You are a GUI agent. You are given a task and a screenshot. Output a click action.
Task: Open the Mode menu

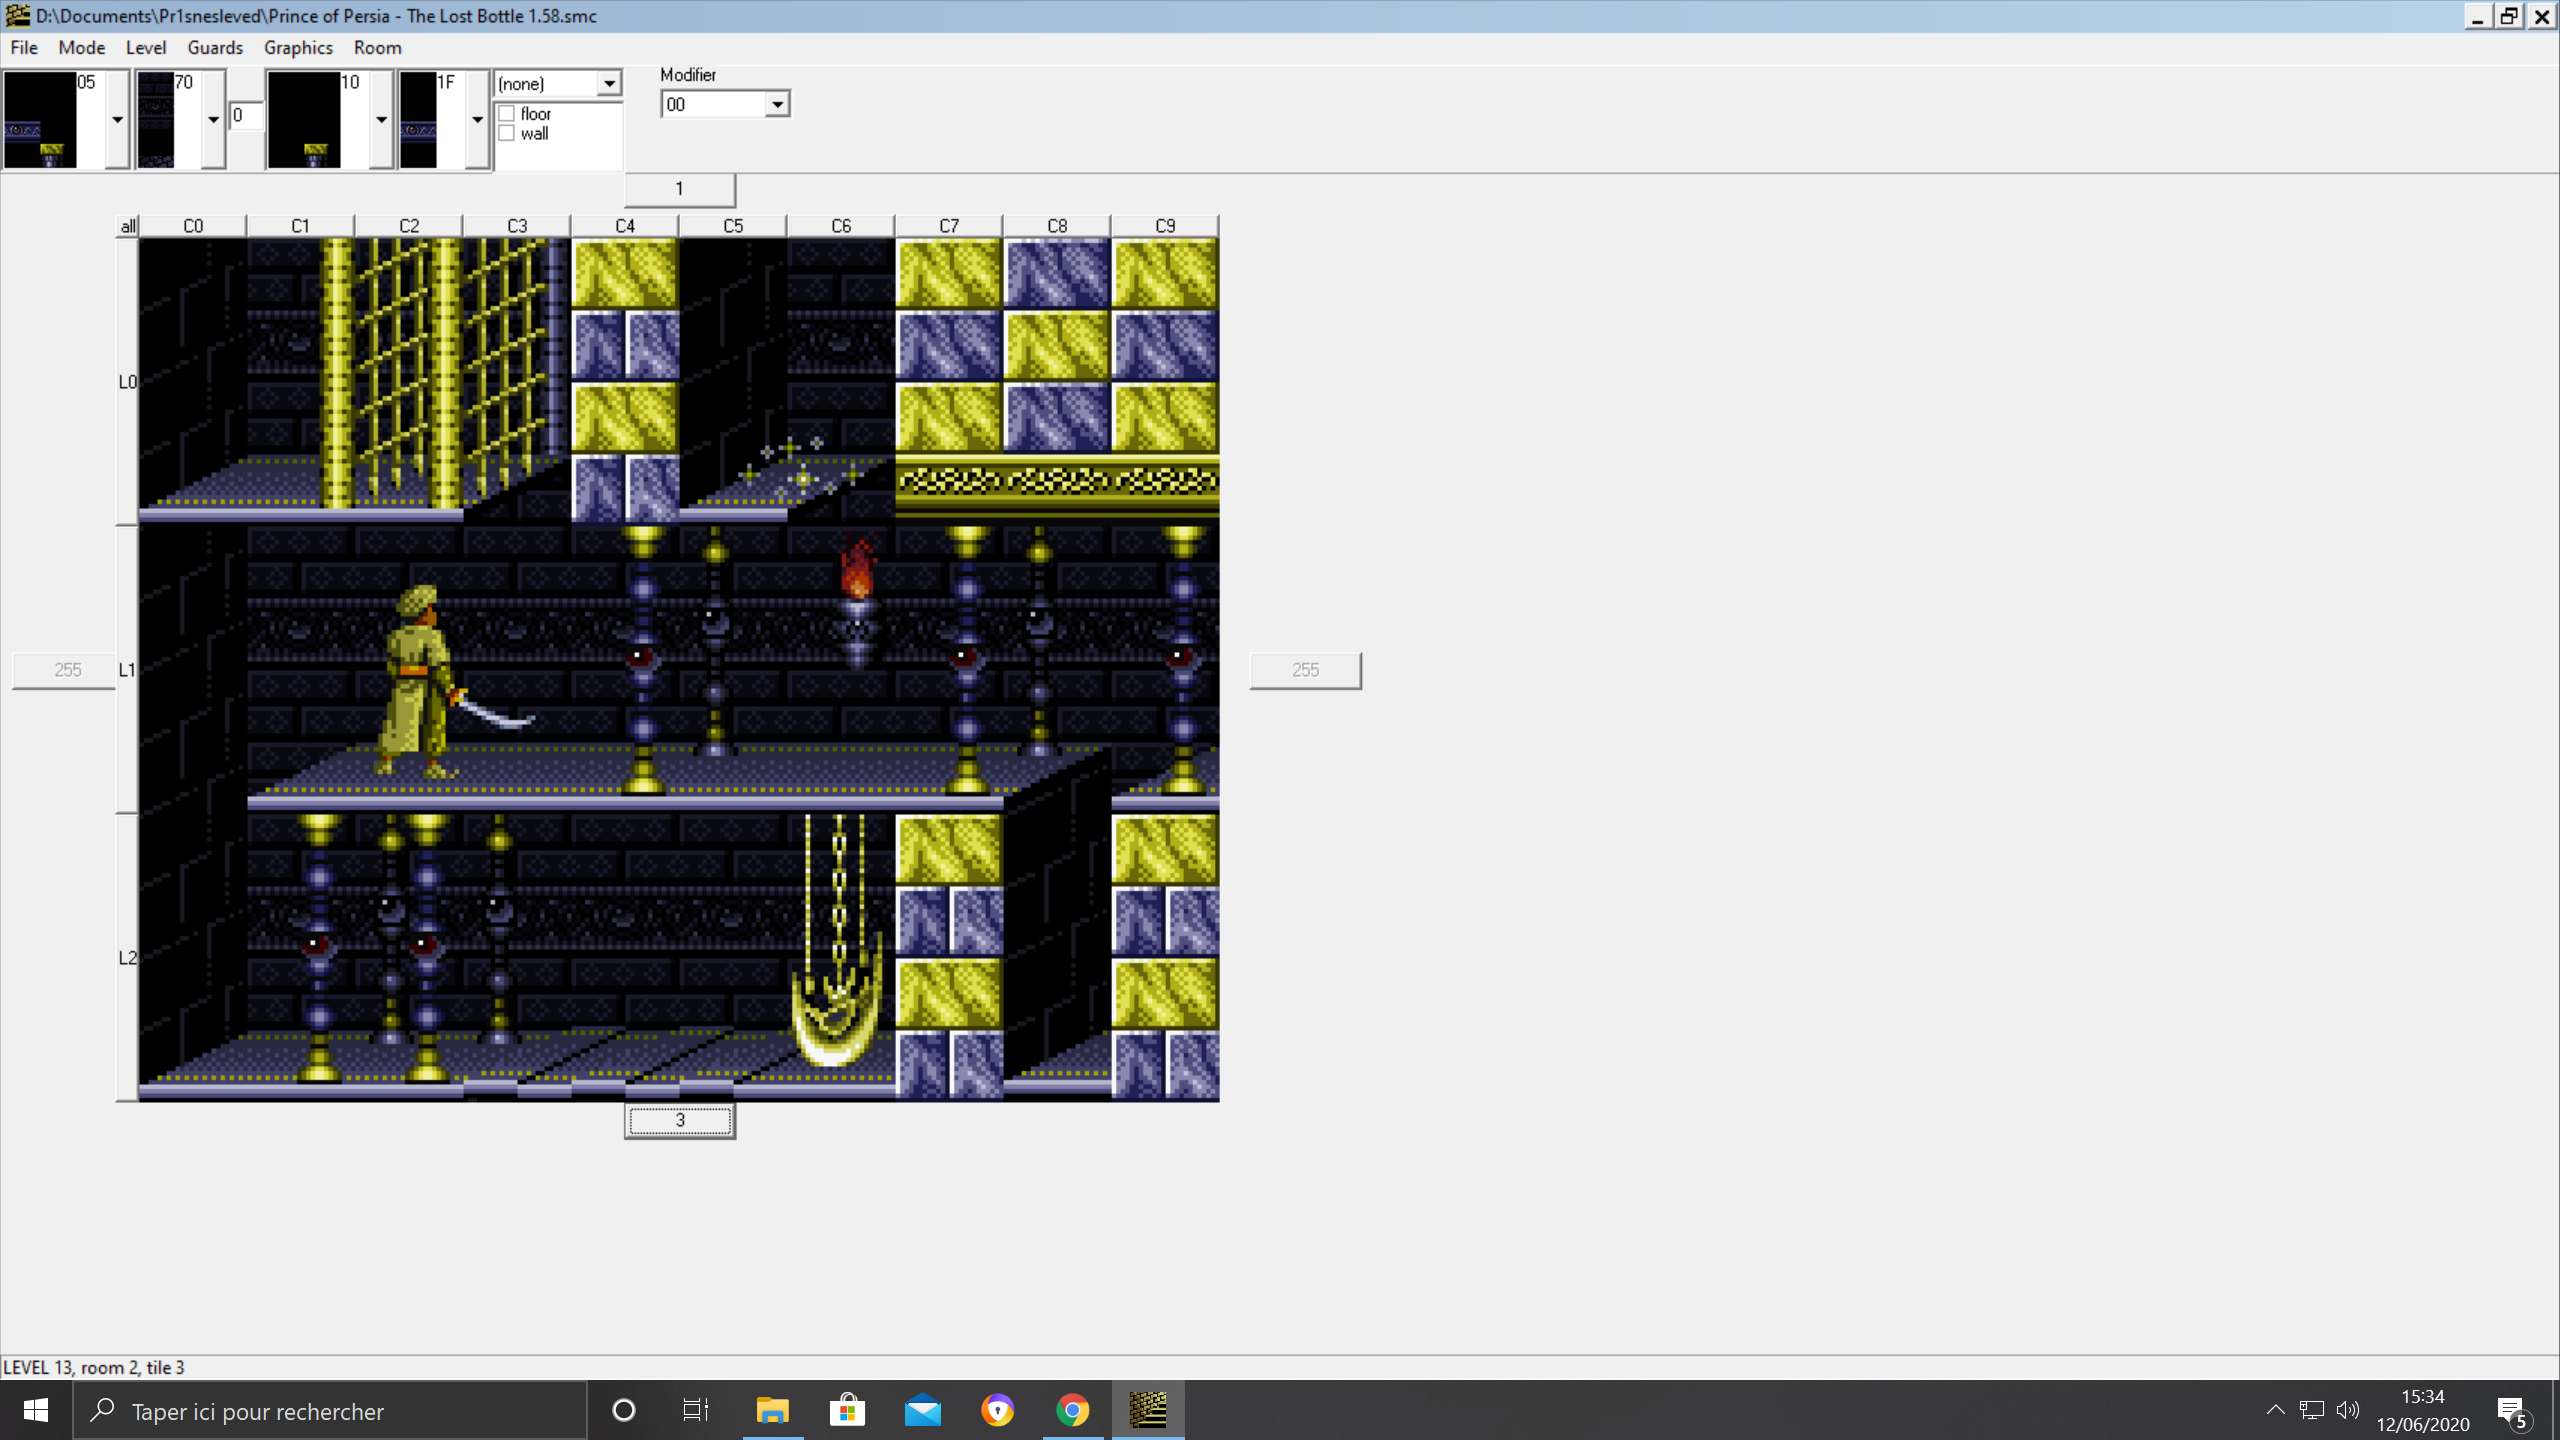[x=81, y=47]
